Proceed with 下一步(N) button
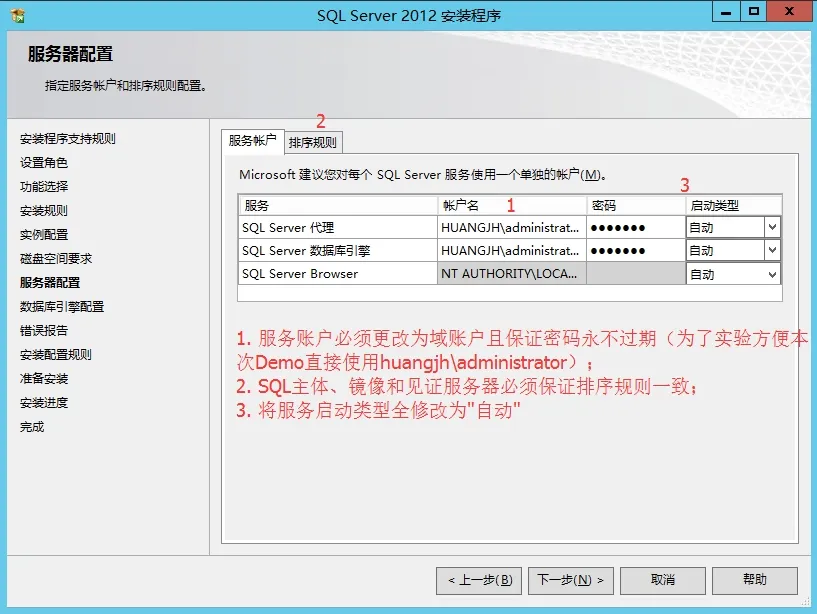Viewport: 817px width, 614px height. coord(571,580)
